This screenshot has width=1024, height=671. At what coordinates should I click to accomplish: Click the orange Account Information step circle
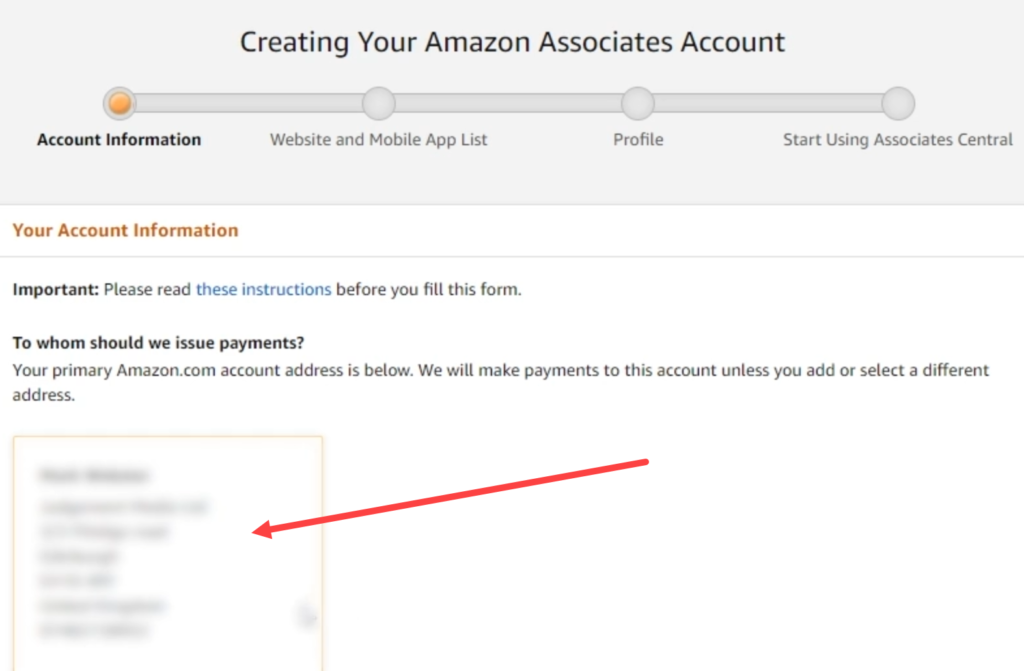[120, 103]
